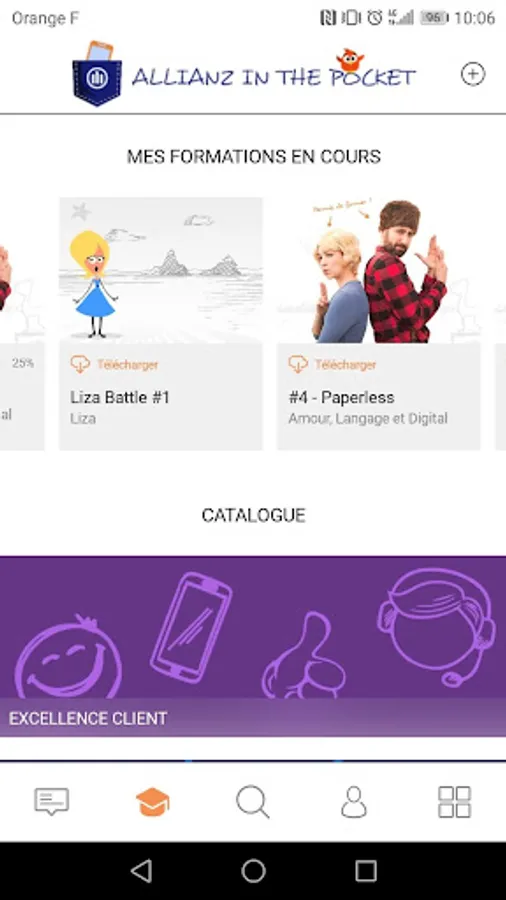Tap the Android home circle button

253,871
